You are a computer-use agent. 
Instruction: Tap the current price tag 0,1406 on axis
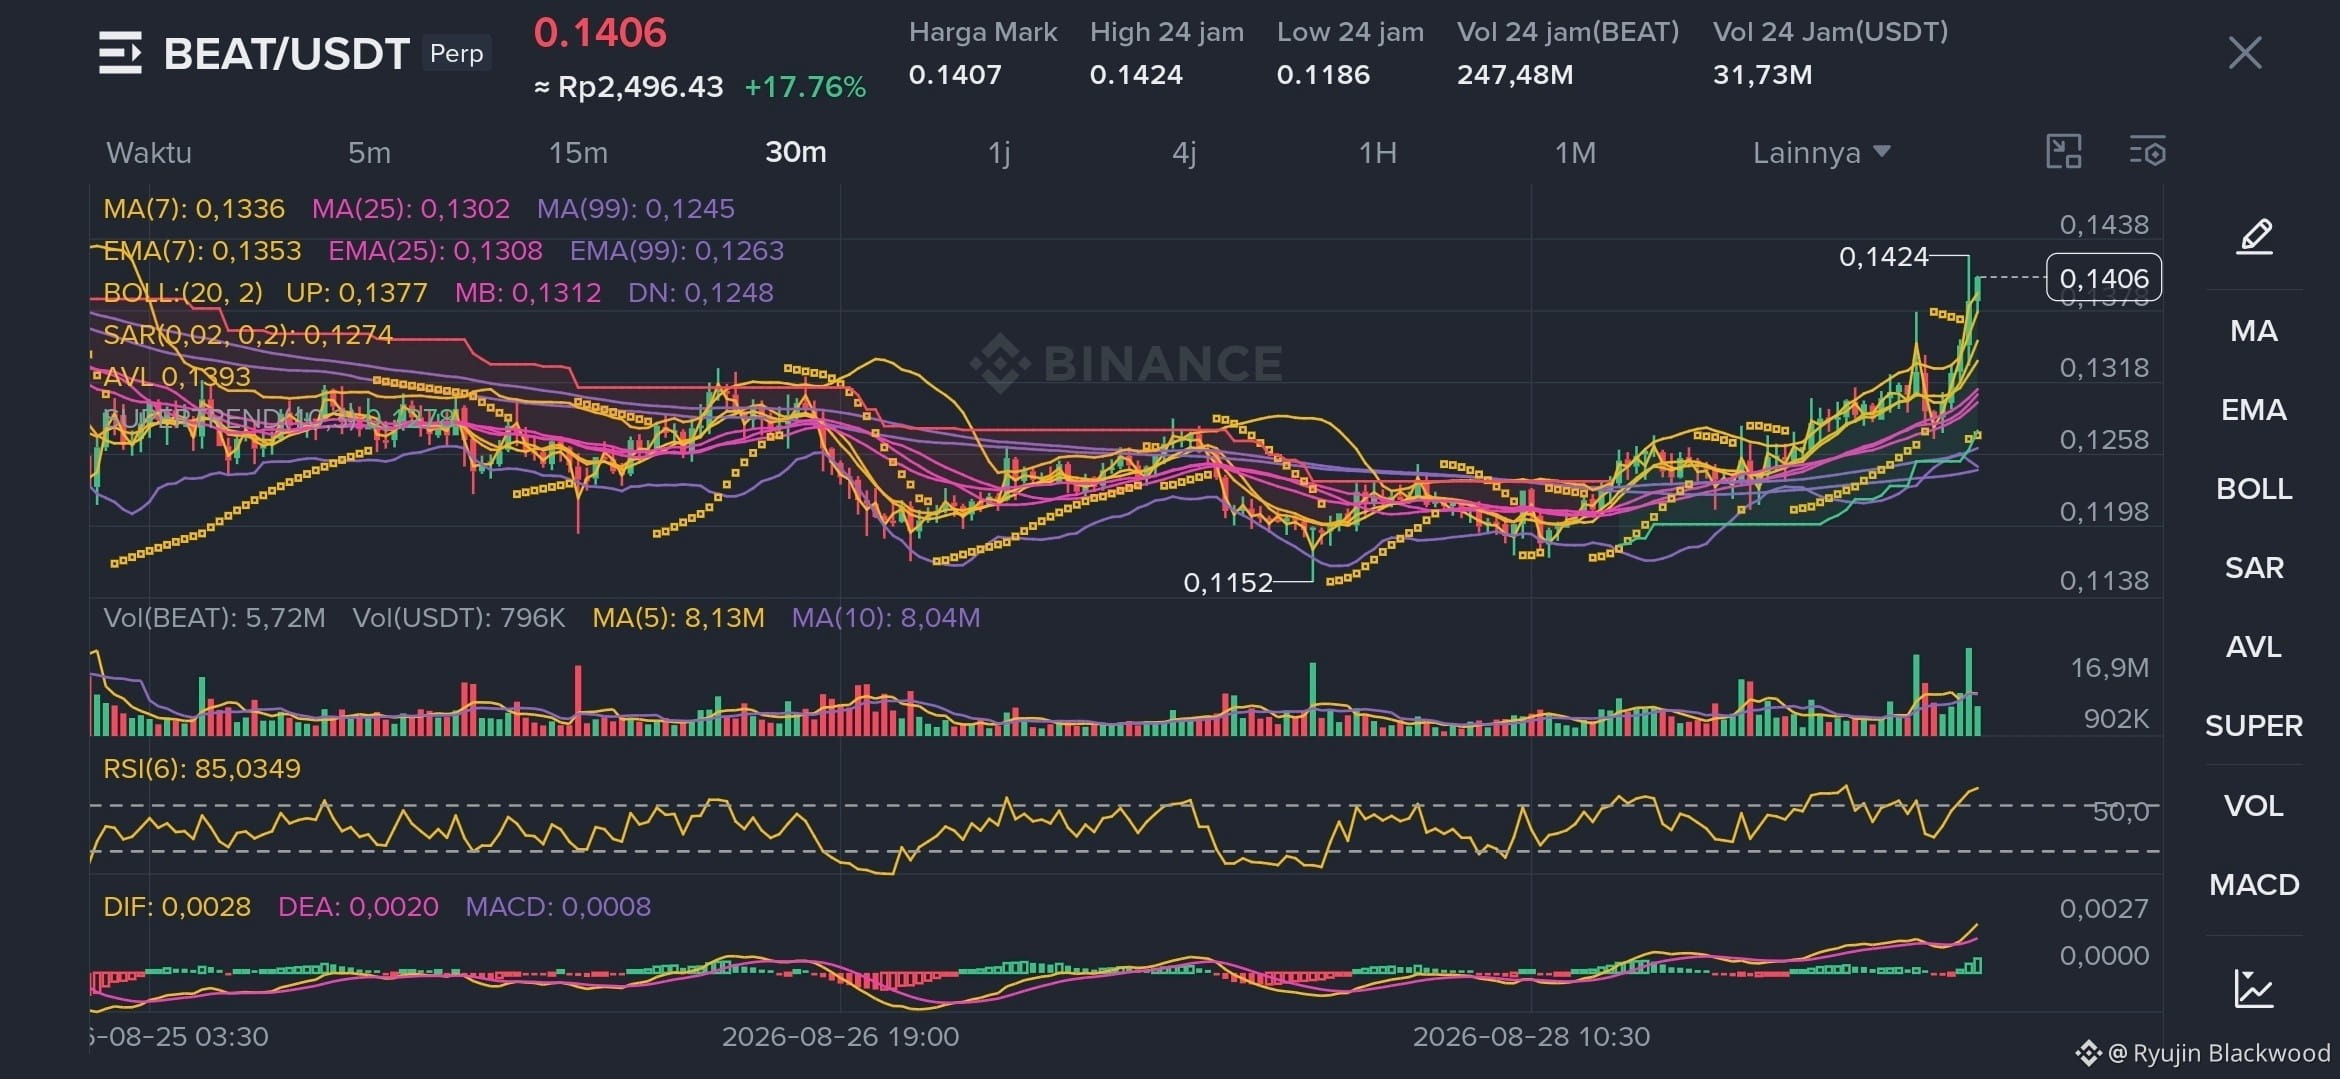click(x=2104, y=278)
